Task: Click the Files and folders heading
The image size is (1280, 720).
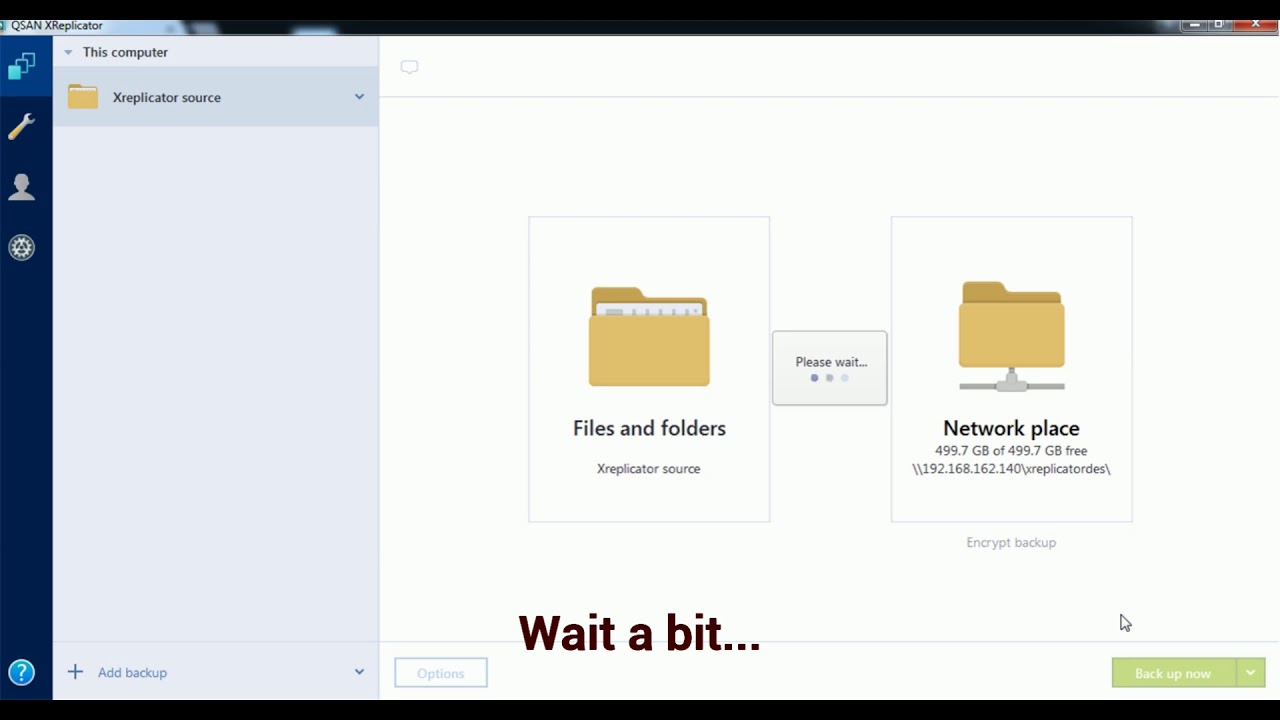Action: [x=649, y=428]
